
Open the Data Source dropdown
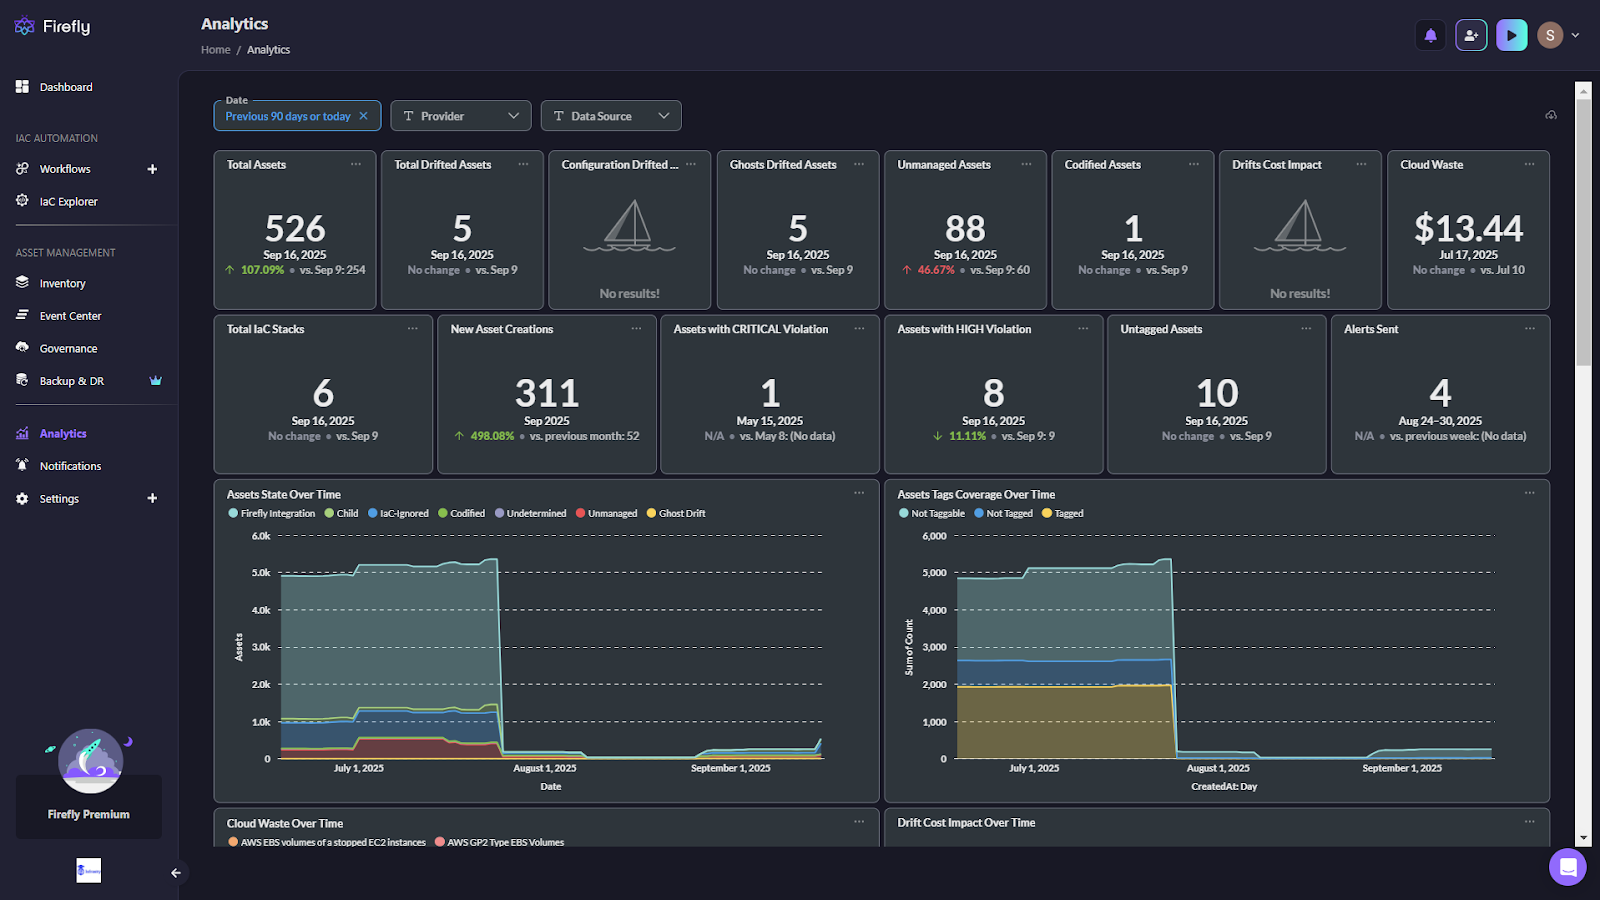611,116
